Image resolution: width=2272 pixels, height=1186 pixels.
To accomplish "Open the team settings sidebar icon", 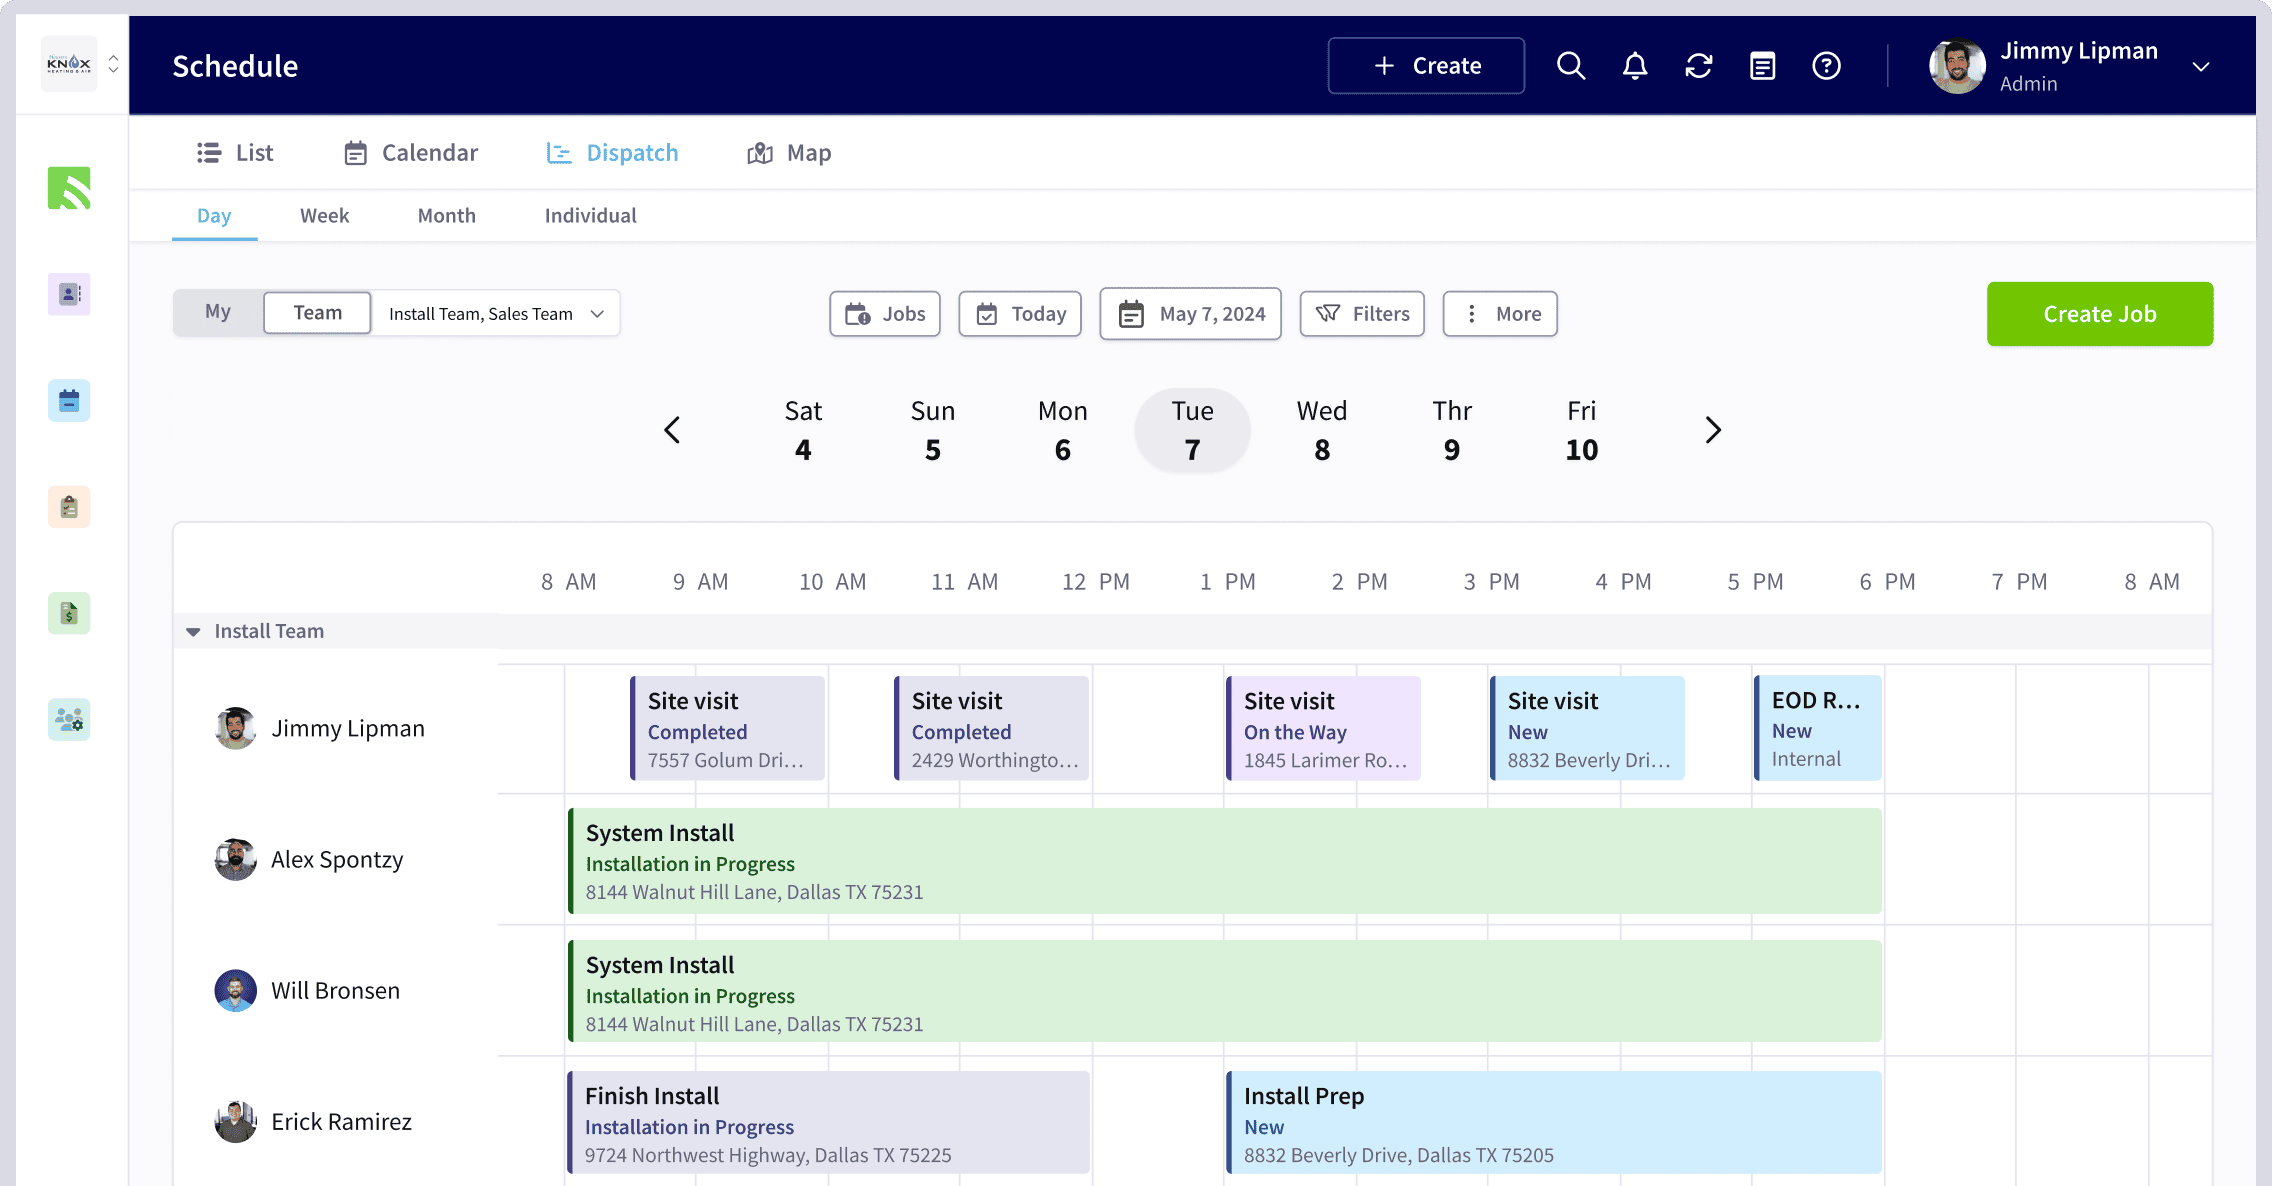I will [x=69, y=720].
